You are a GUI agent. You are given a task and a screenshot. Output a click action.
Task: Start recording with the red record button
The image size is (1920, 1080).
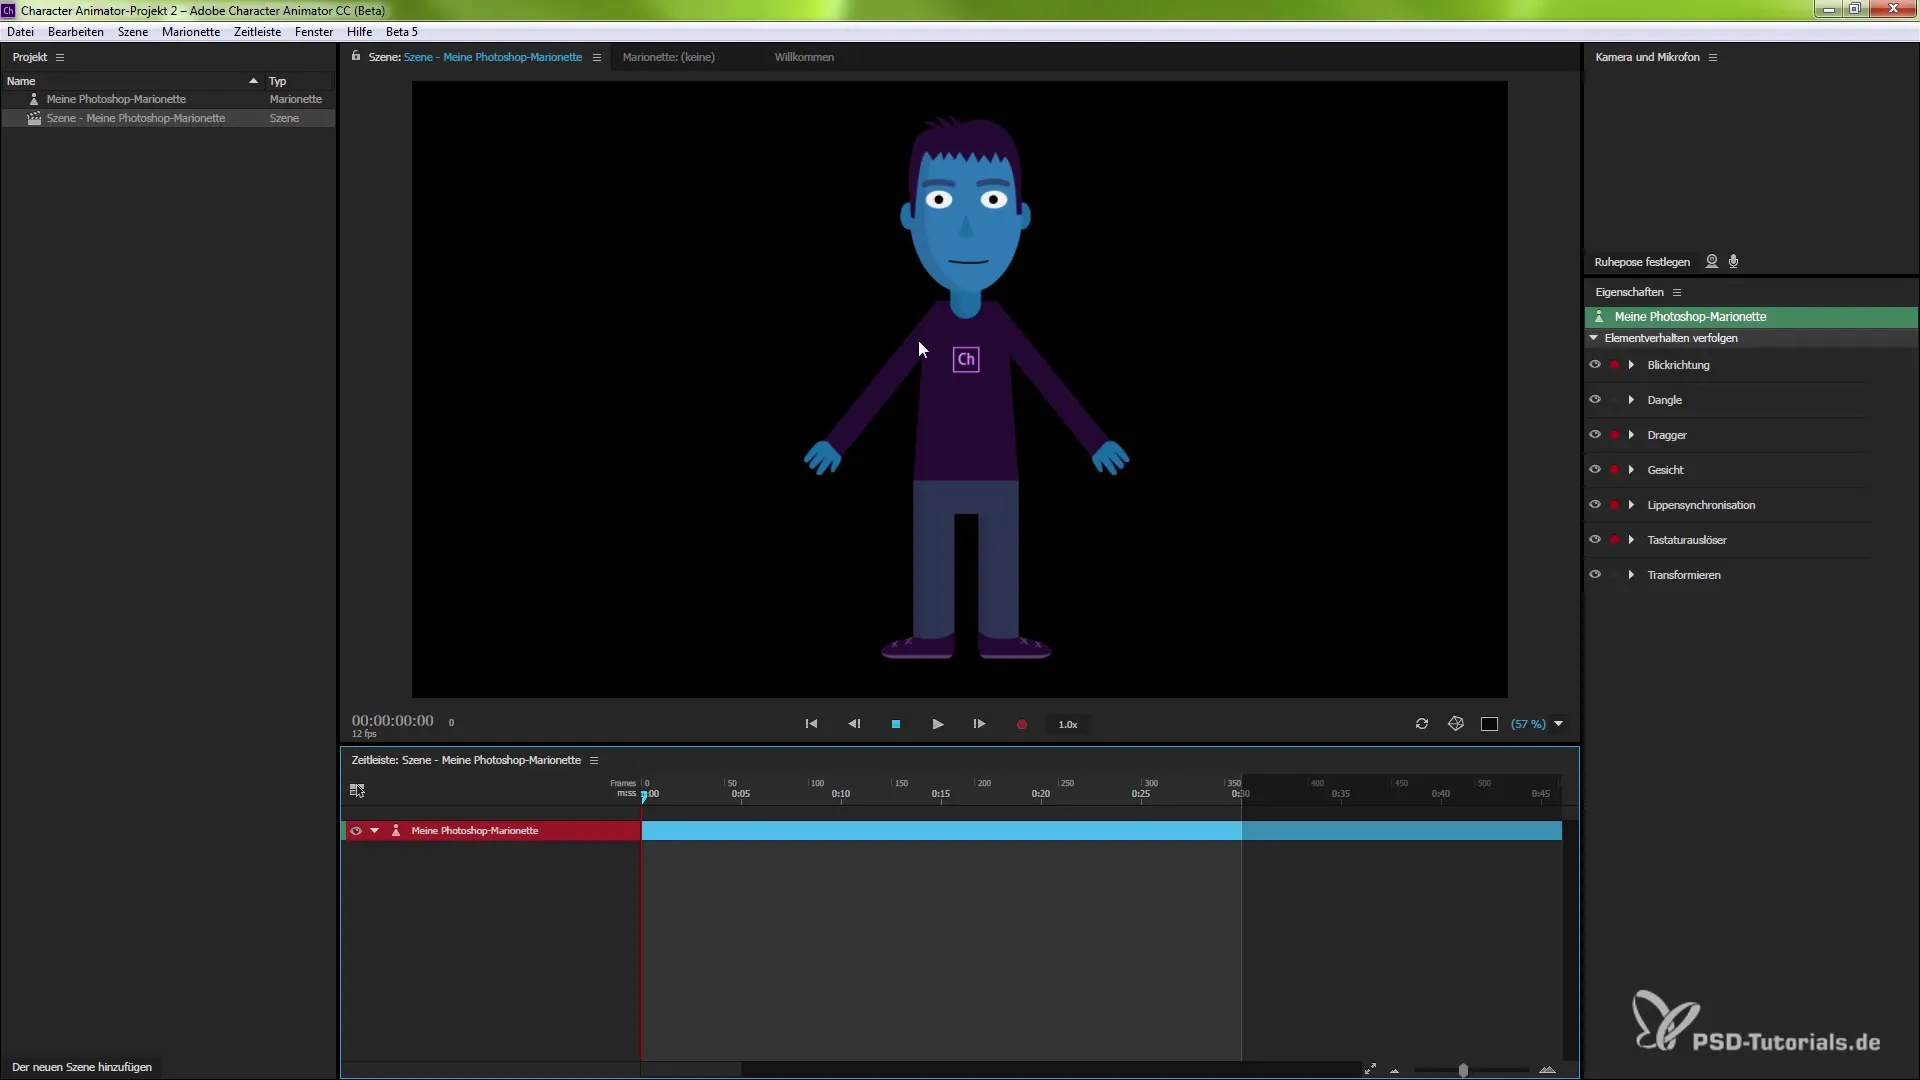click(1022, 724)
